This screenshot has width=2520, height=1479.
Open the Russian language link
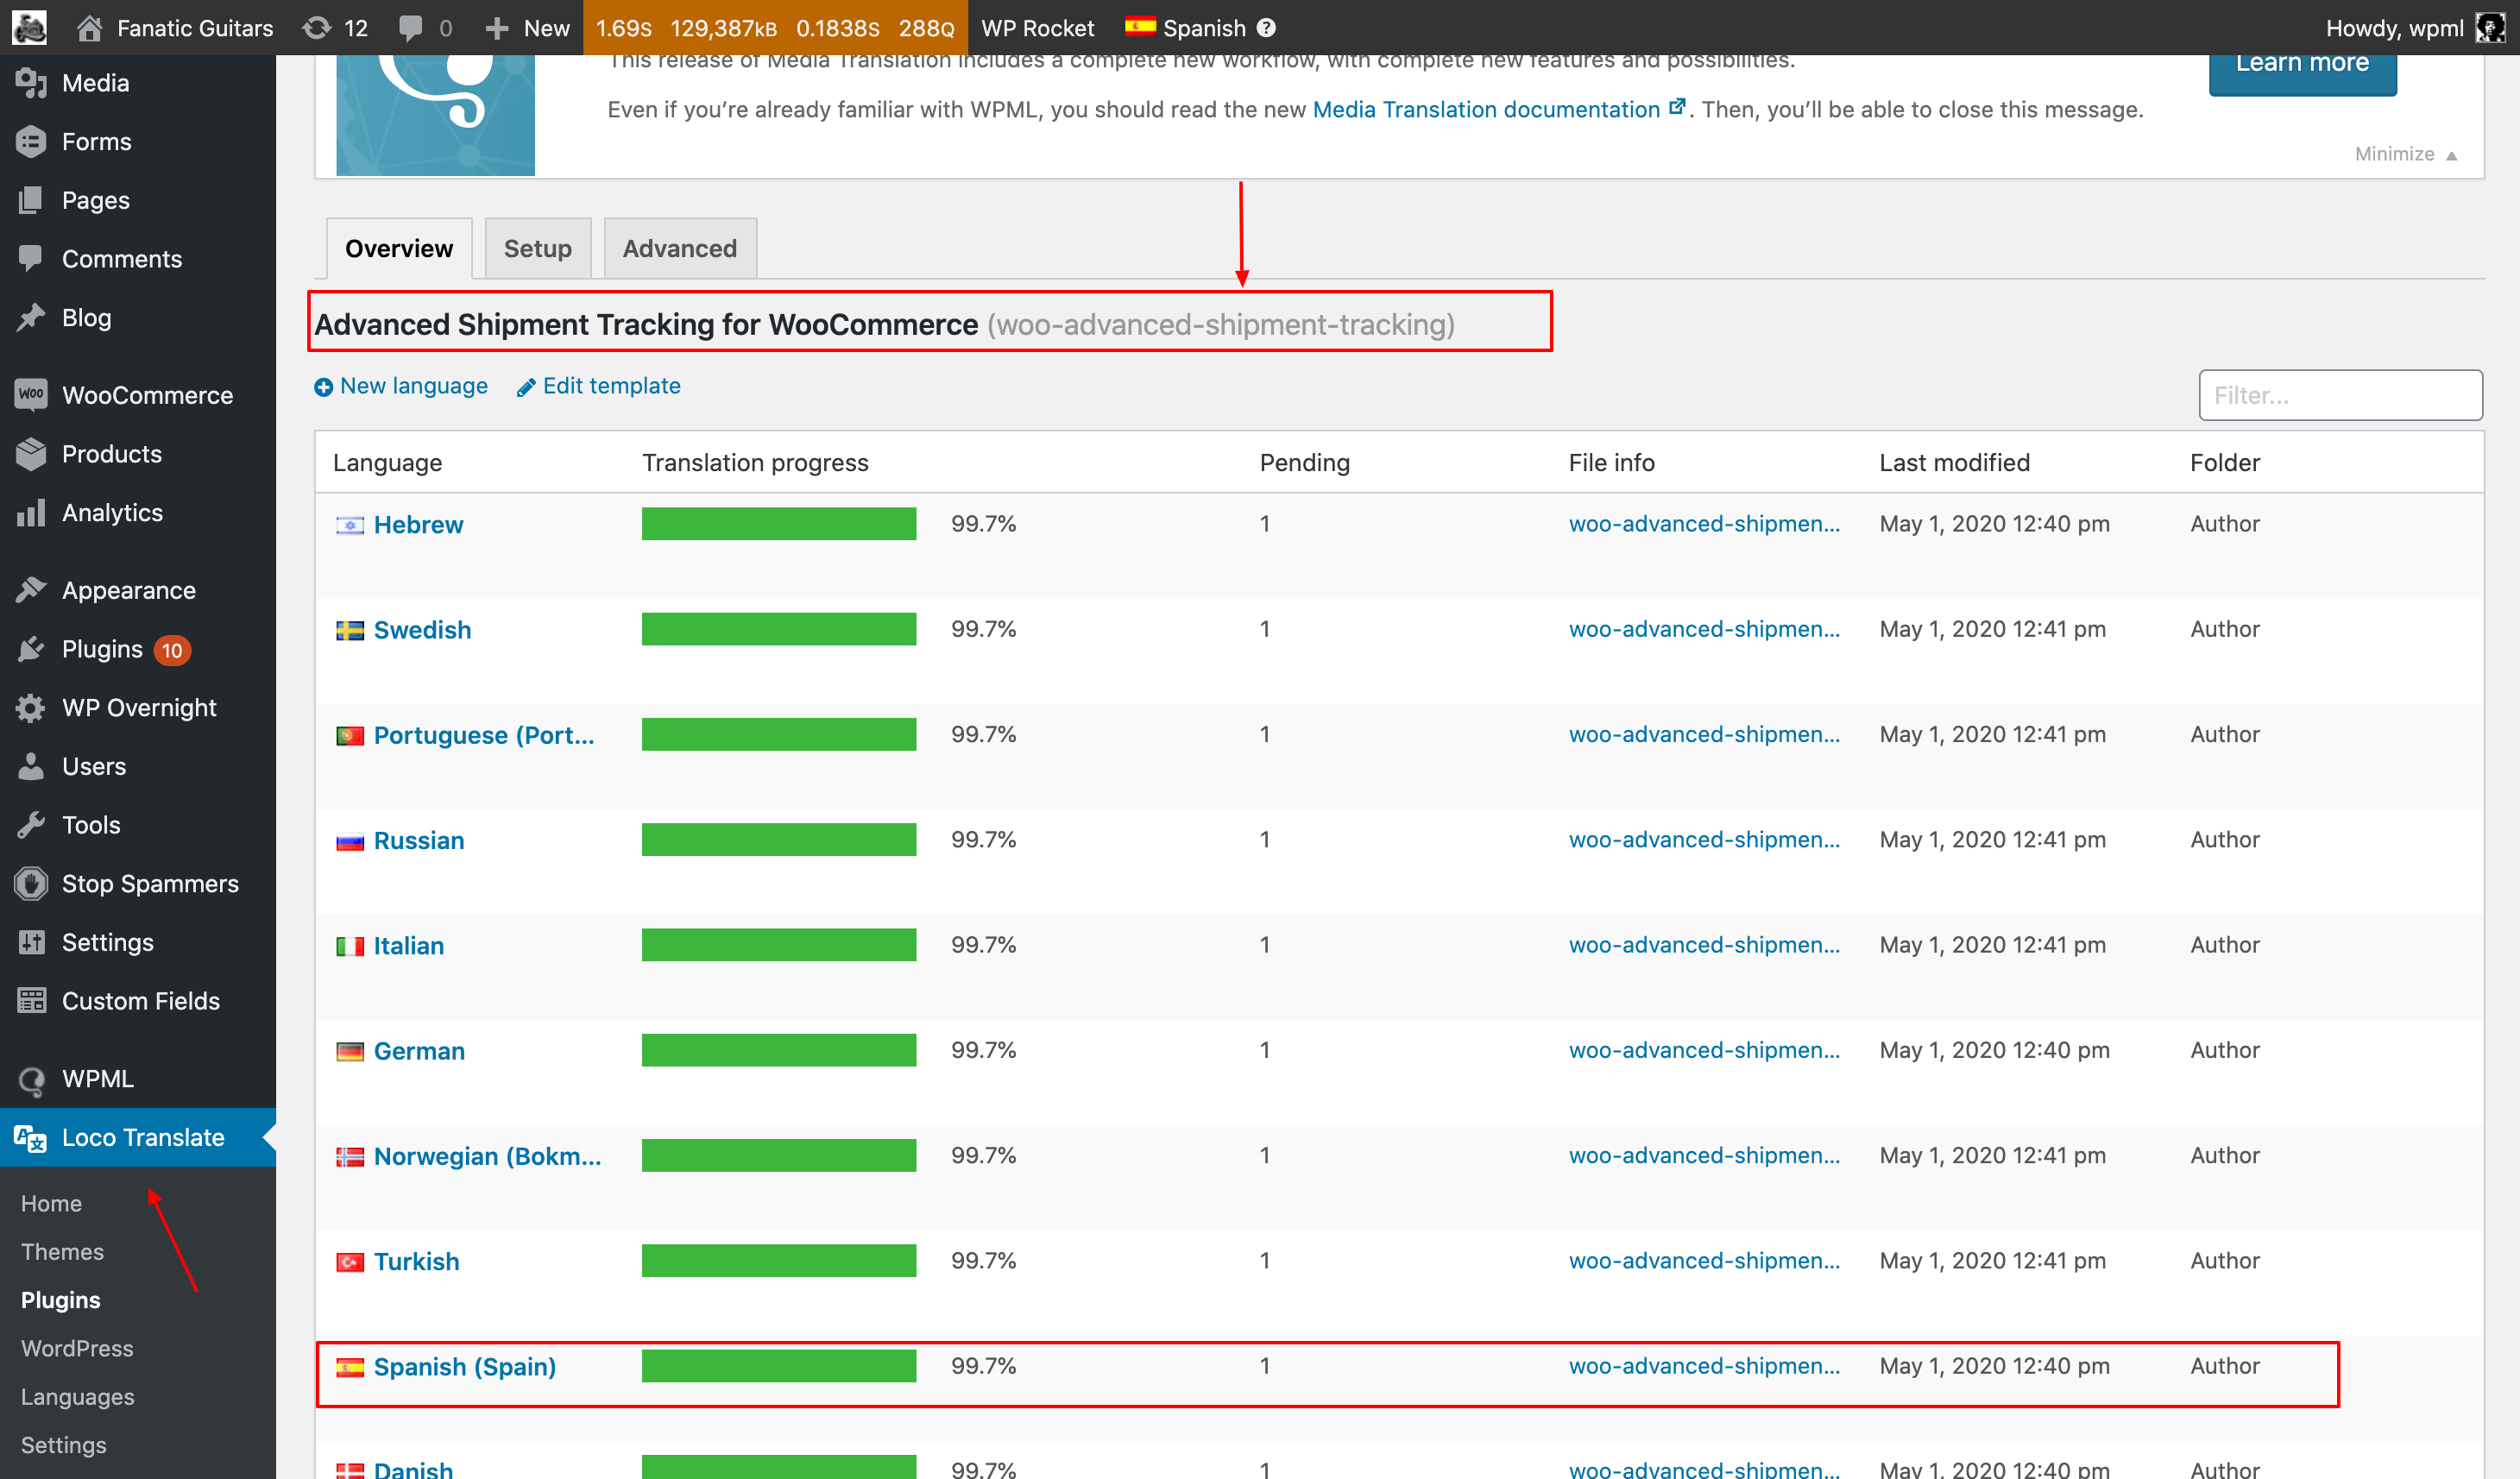coord(419,840)
